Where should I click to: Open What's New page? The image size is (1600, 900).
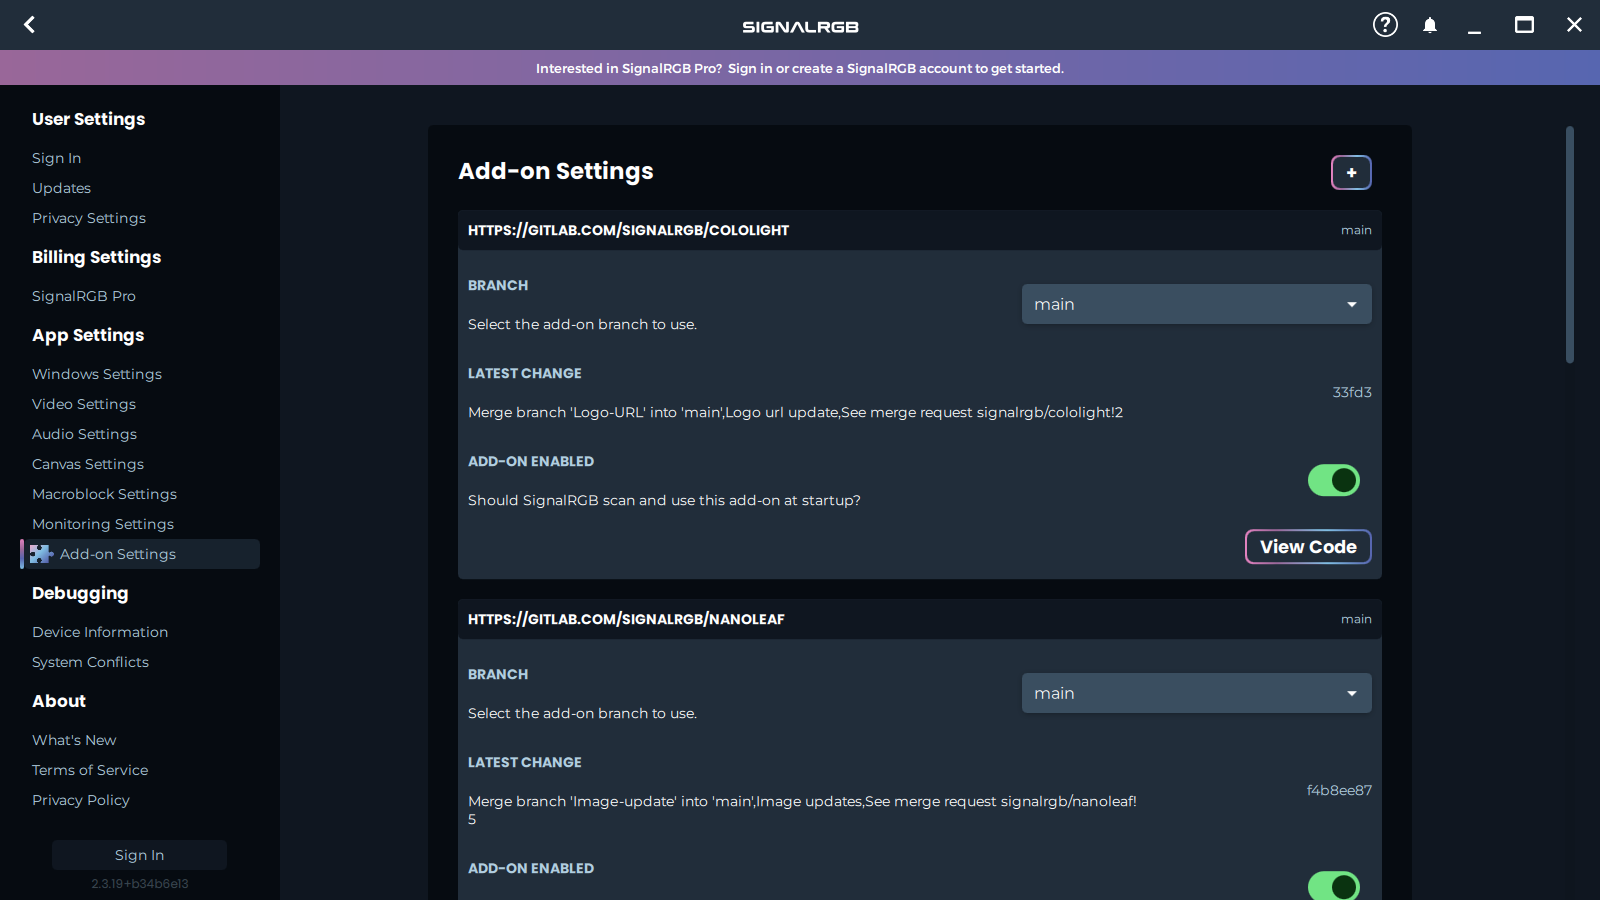(74, 740)
